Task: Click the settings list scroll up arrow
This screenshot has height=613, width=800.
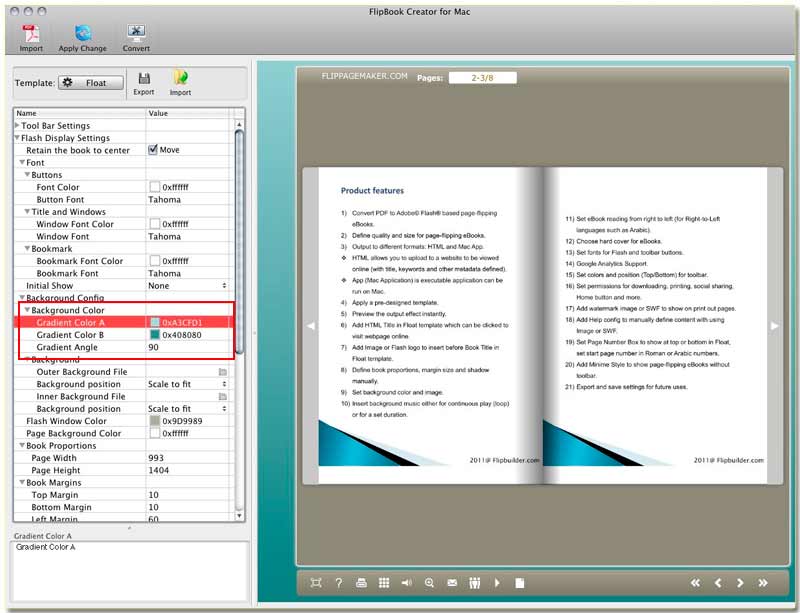Action: [239, 125]
